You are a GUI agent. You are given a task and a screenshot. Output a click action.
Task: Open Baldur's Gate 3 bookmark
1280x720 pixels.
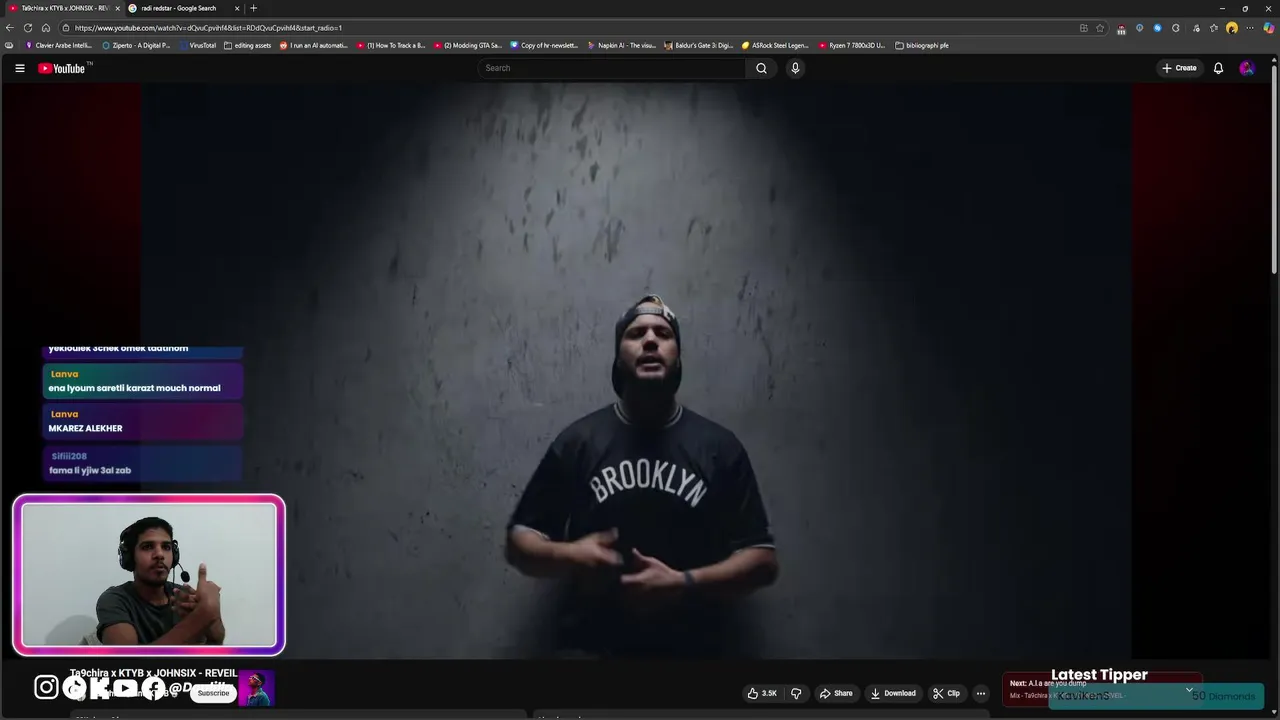[x=699, y=45]
